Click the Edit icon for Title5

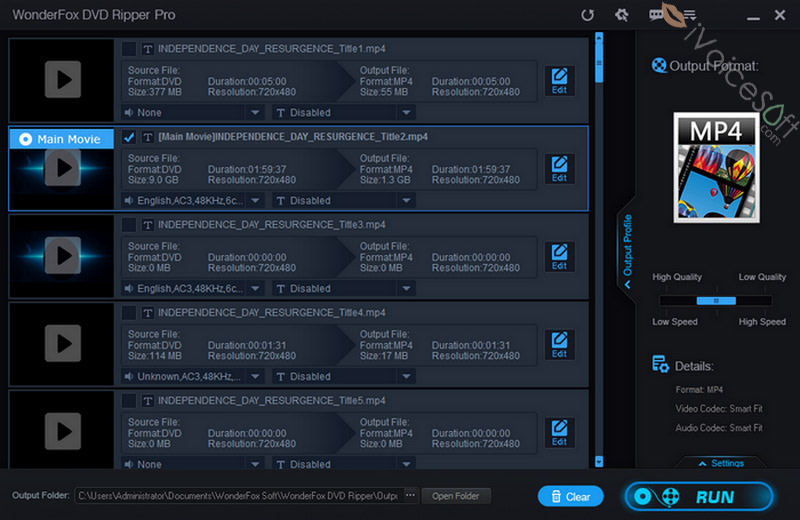[559, 433]
